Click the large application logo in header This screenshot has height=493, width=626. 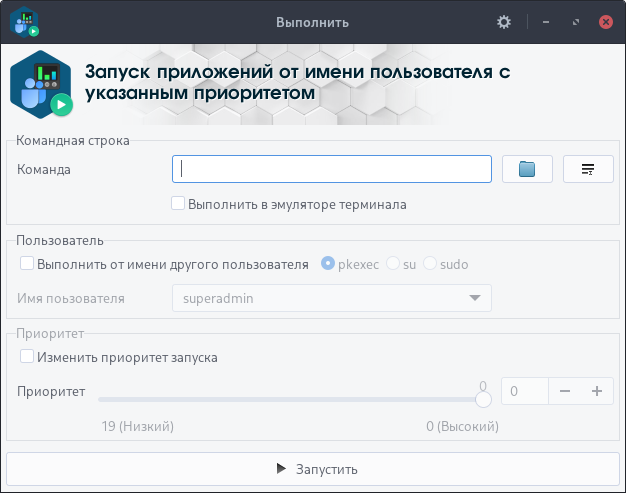coord(42,85)
